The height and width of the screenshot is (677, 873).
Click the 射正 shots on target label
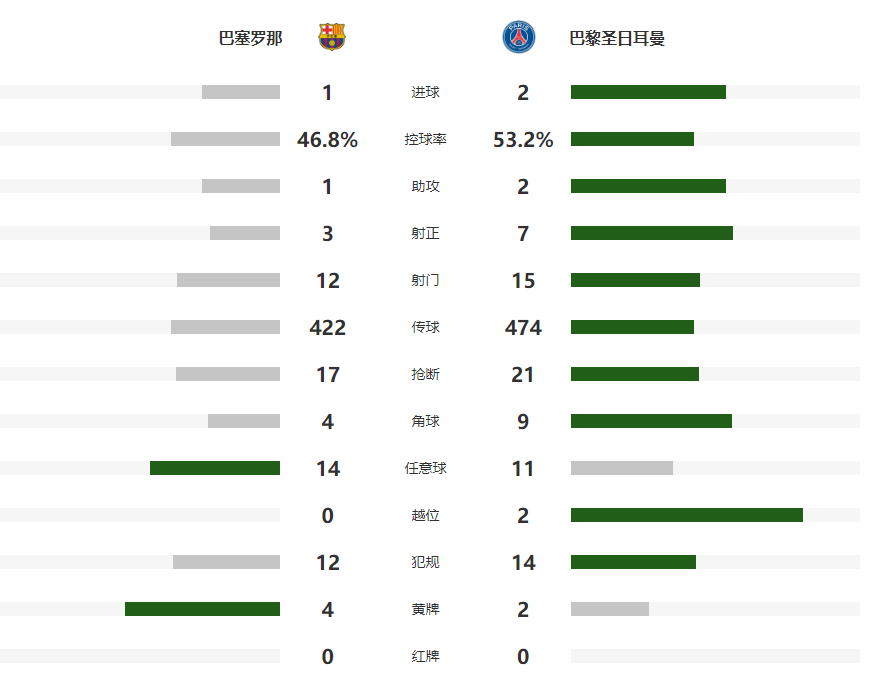(x=425, y=234)
